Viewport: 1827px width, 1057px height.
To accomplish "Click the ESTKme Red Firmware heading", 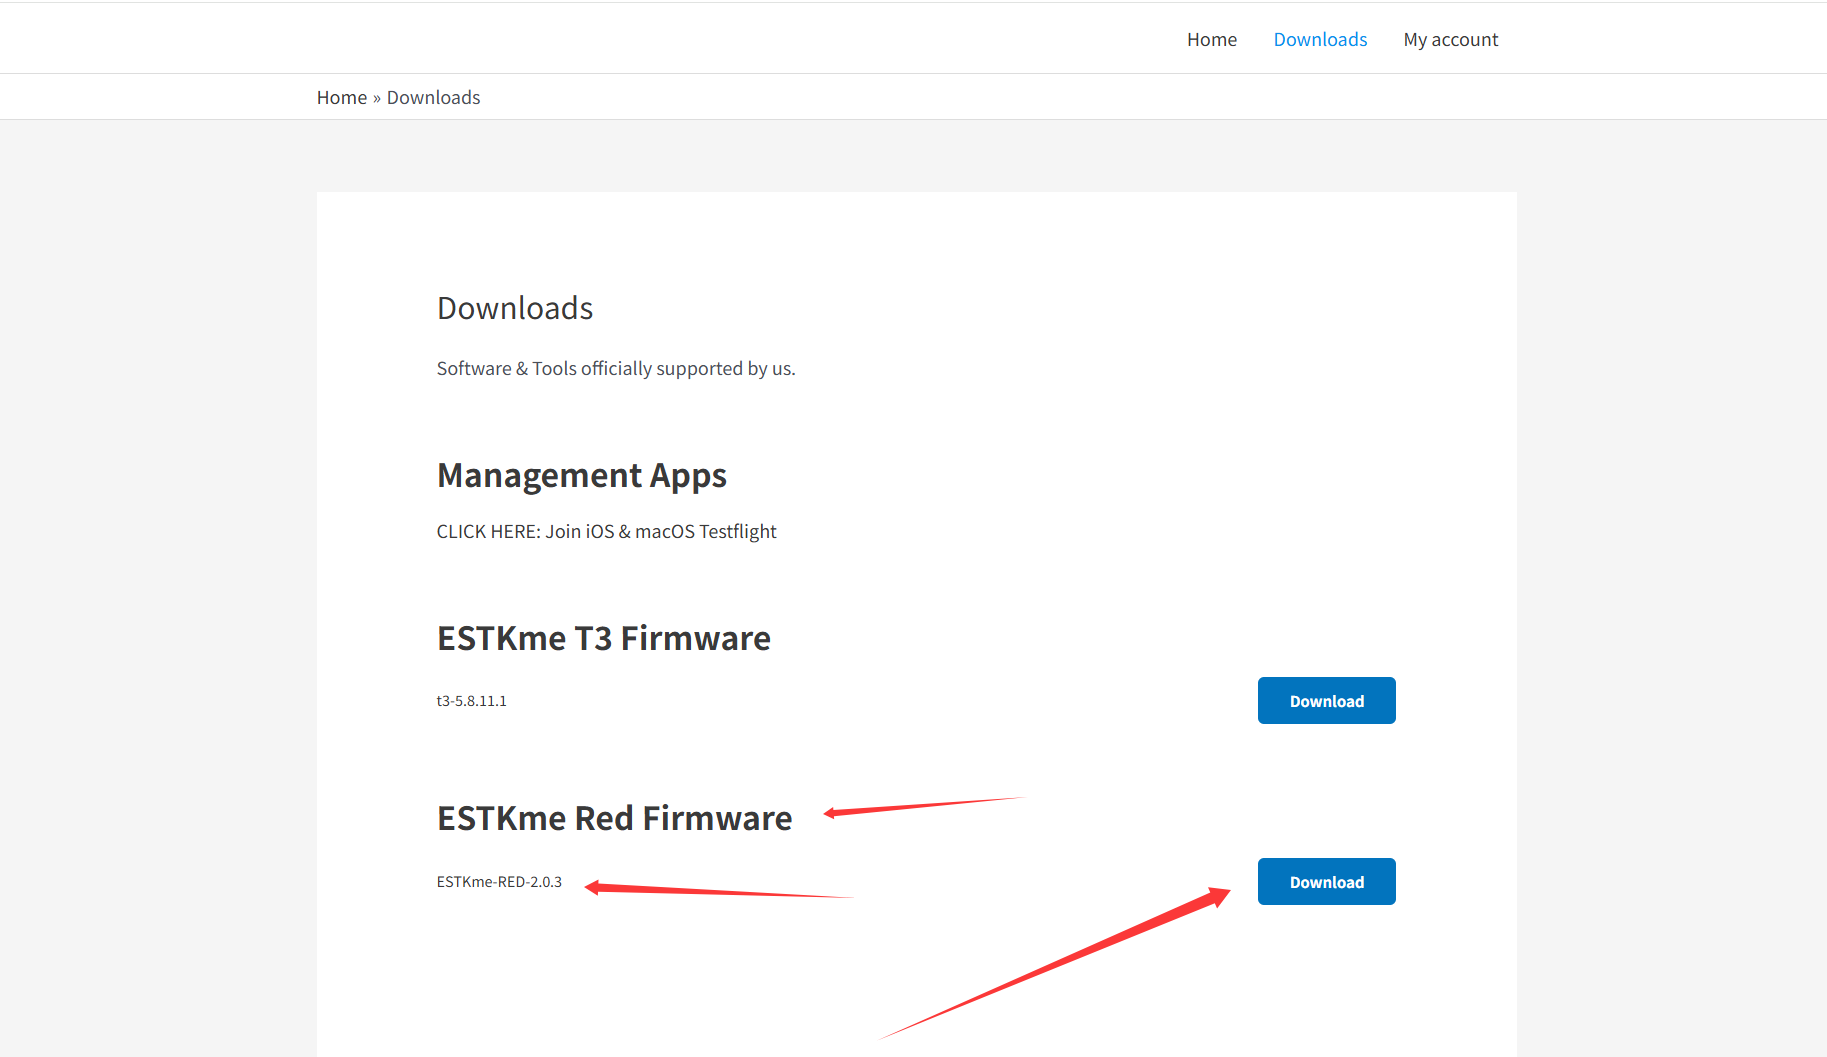I will tap(614, 819).
